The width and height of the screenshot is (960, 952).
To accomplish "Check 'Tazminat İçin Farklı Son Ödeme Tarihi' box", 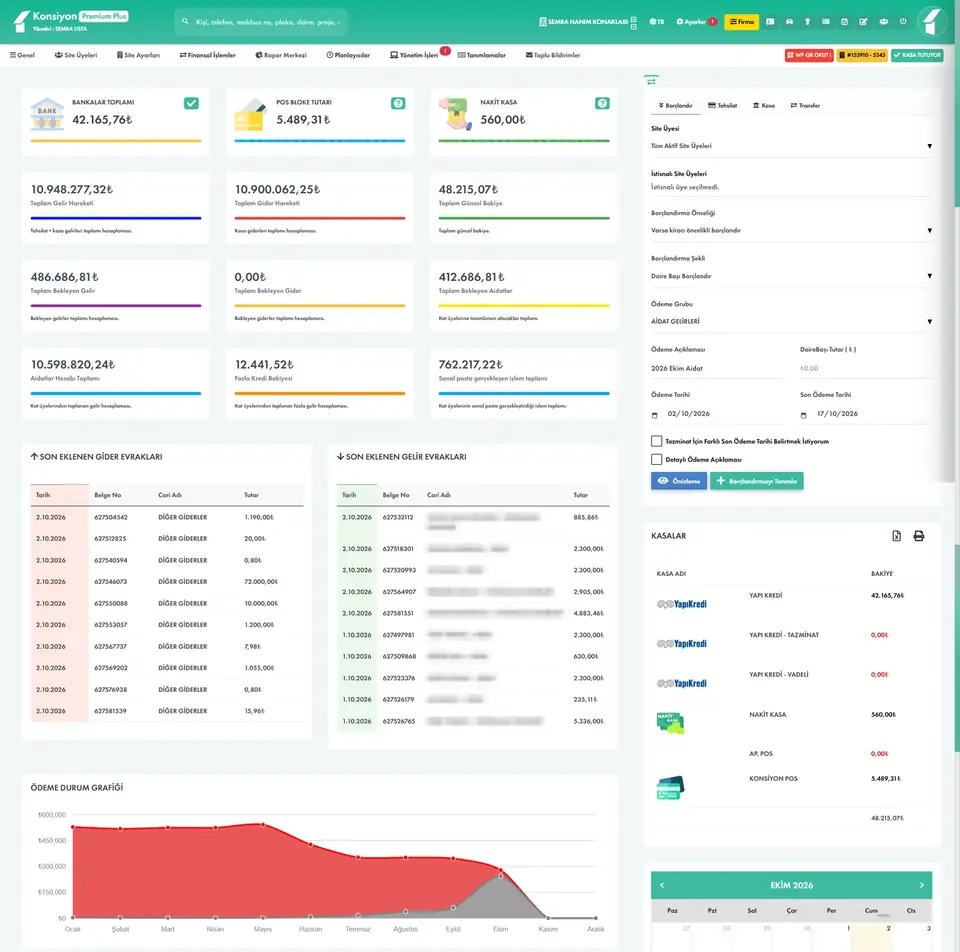I will (x=656, y=441).
